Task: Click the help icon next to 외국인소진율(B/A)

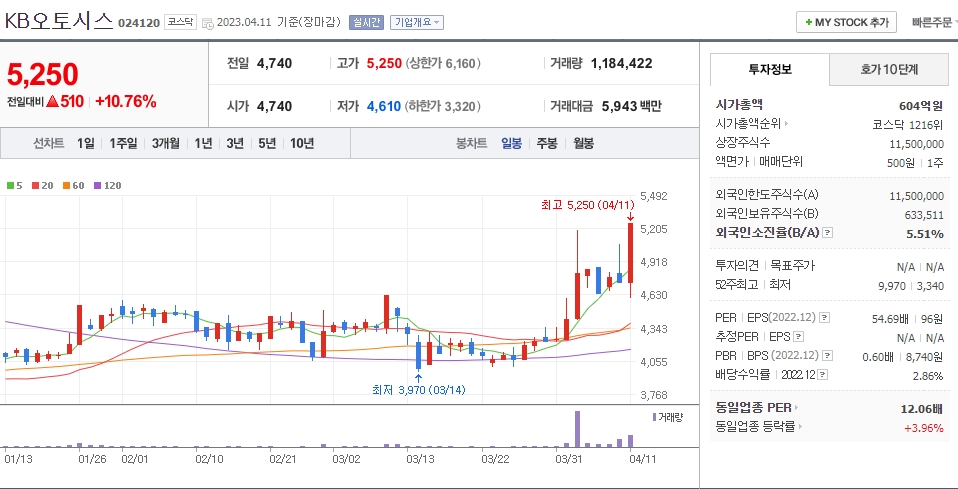Action: point(828,233)
